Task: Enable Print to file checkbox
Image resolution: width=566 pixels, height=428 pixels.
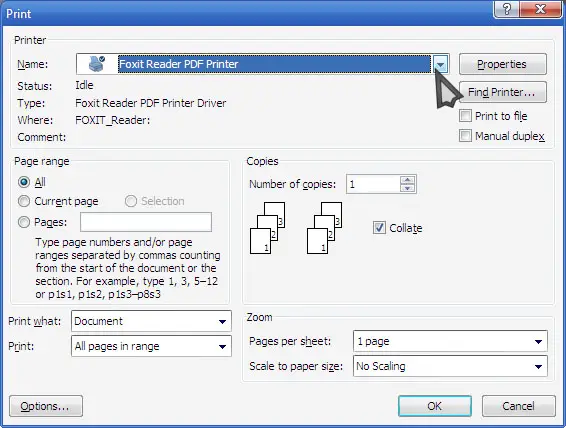Action: pyautogui.click(x=465, y=116)
